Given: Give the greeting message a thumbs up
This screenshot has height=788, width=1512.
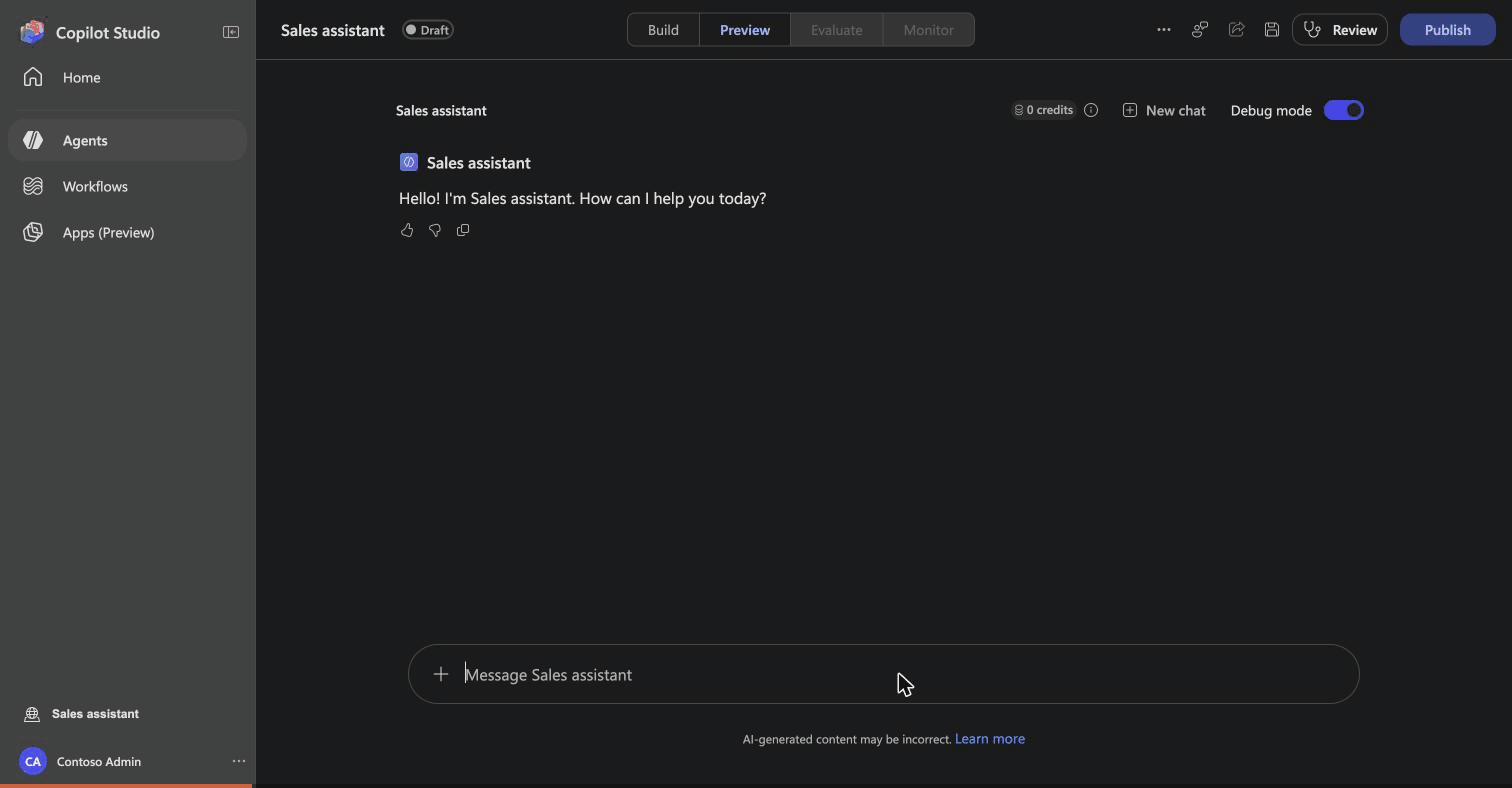Looking at the screenshot, I should (407, 230).
